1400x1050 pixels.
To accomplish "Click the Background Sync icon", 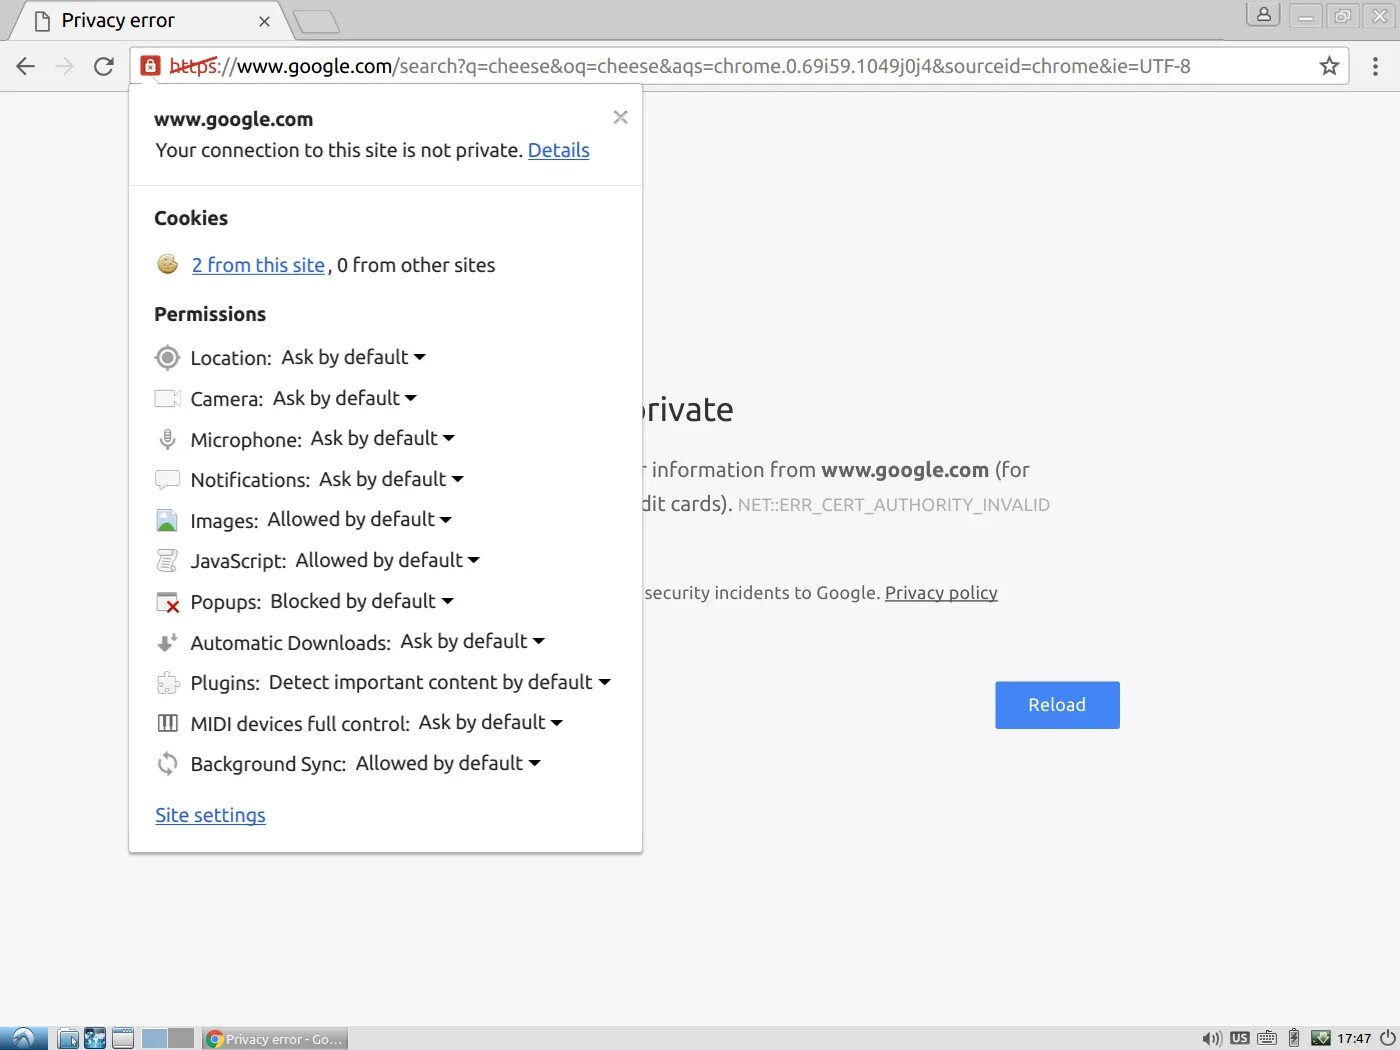I will click(x=167, y=764).
